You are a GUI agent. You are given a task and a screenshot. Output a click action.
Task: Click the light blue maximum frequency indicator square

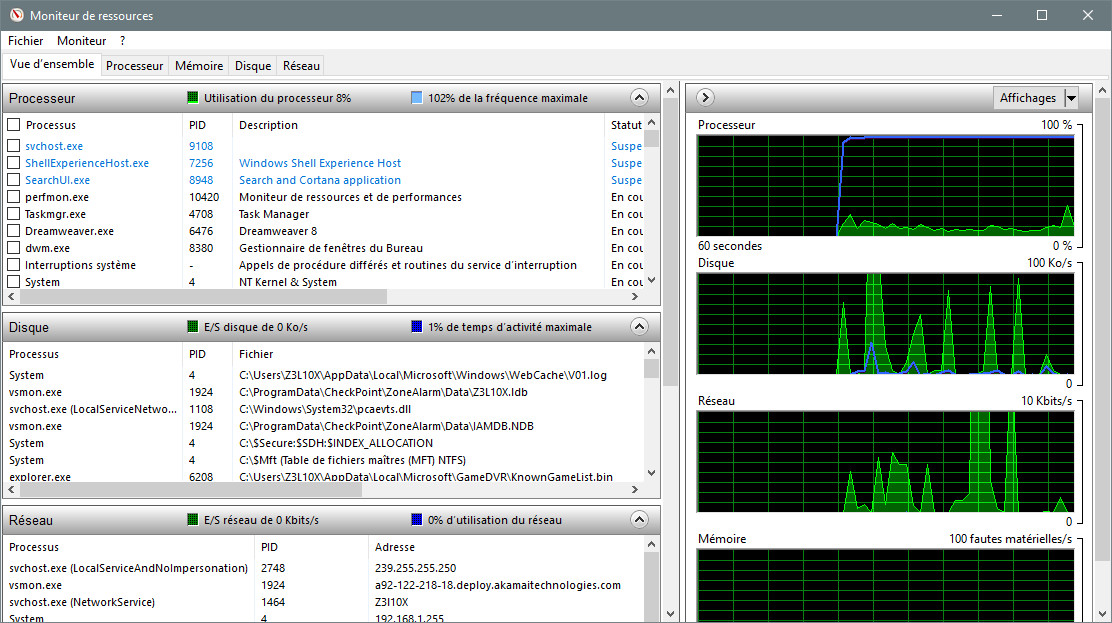[x=416, y=98]
